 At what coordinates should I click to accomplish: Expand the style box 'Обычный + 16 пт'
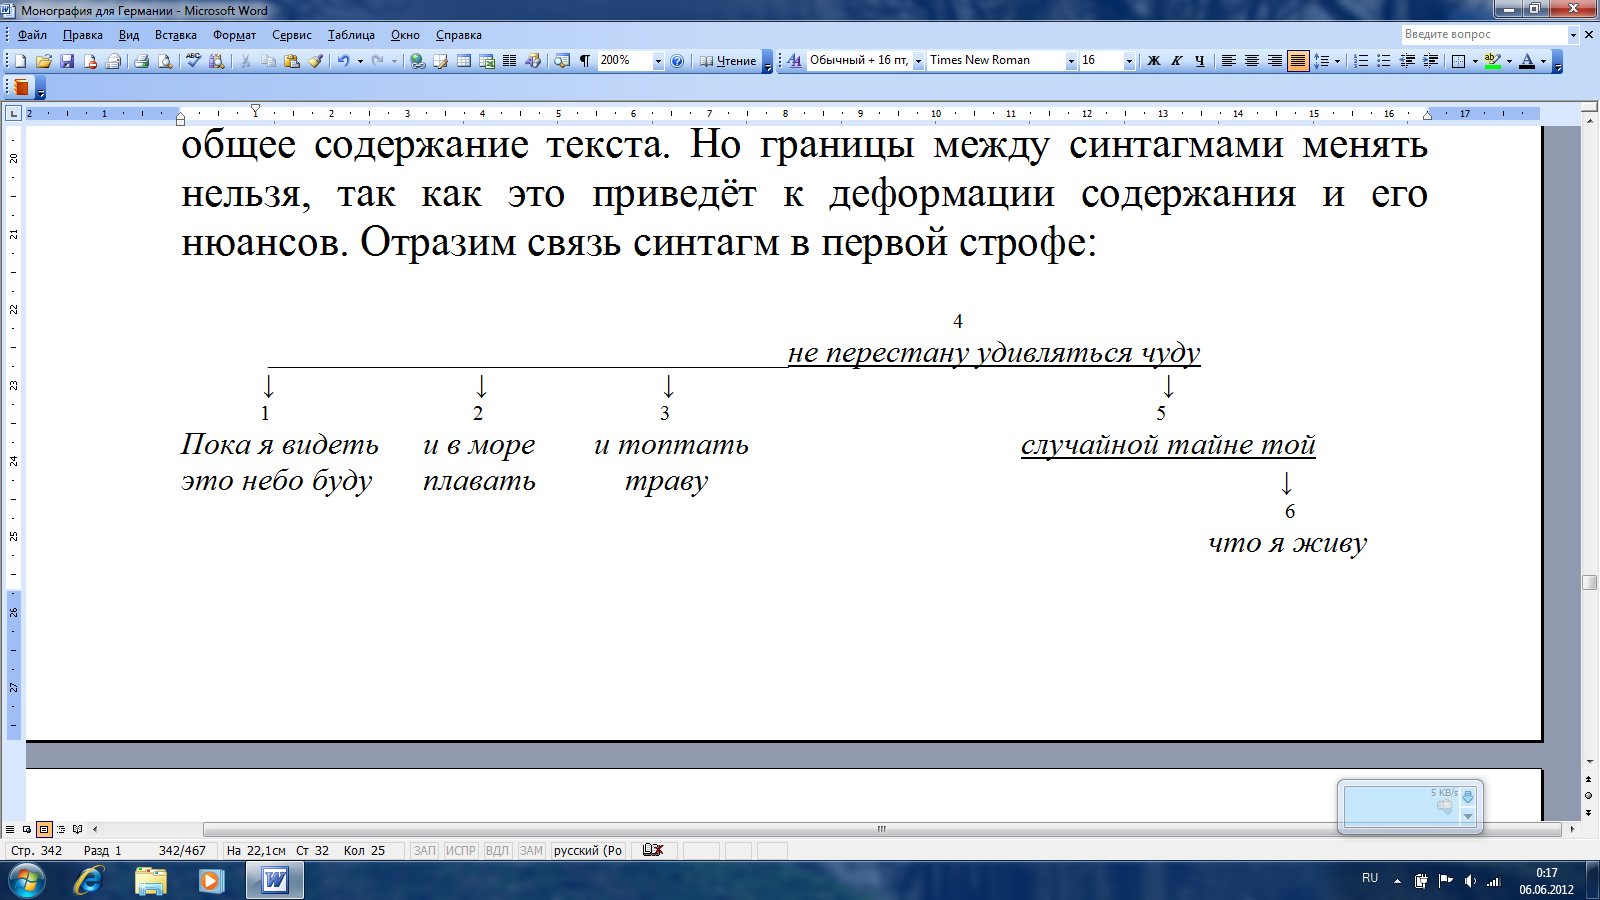tap(918, 61)
